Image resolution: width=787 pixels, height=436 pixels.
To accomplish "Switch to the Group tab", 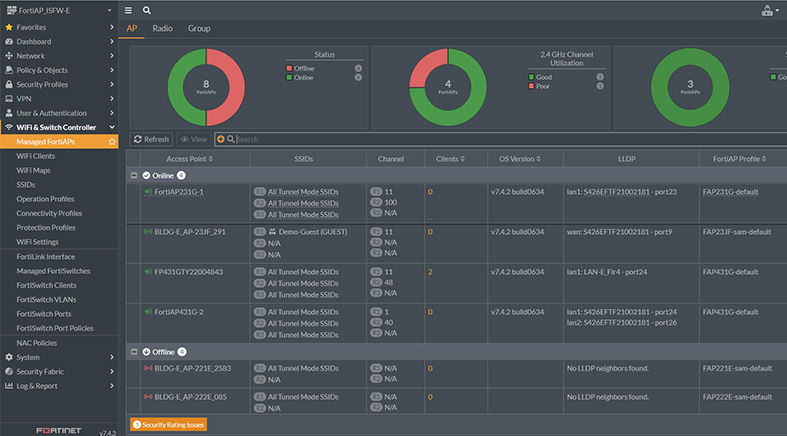I will 199,29.
